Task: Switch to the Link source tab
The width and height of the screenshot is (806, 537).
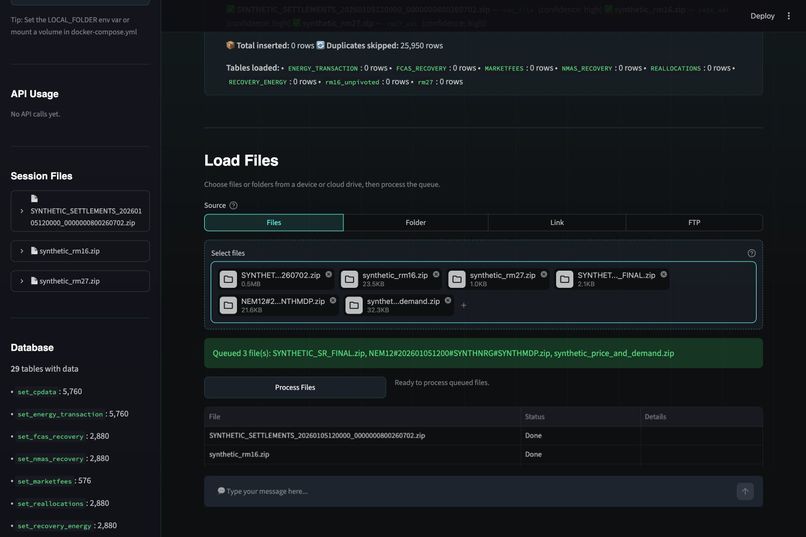Action: click(x=557, y=223)
